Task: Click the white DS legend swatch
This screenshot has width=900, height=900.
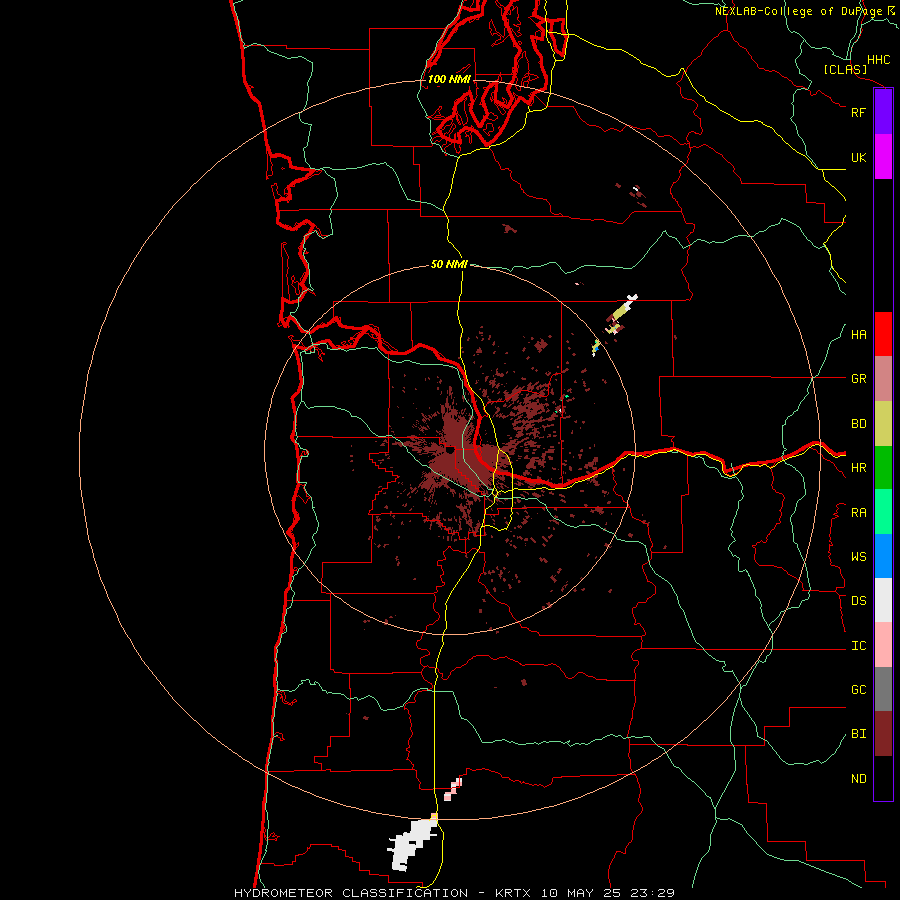Action: coord(883,600)
